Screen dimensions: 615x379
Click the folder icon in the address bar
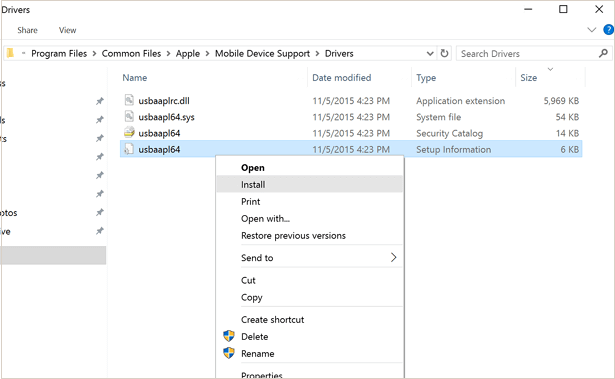tap(11, 53)
